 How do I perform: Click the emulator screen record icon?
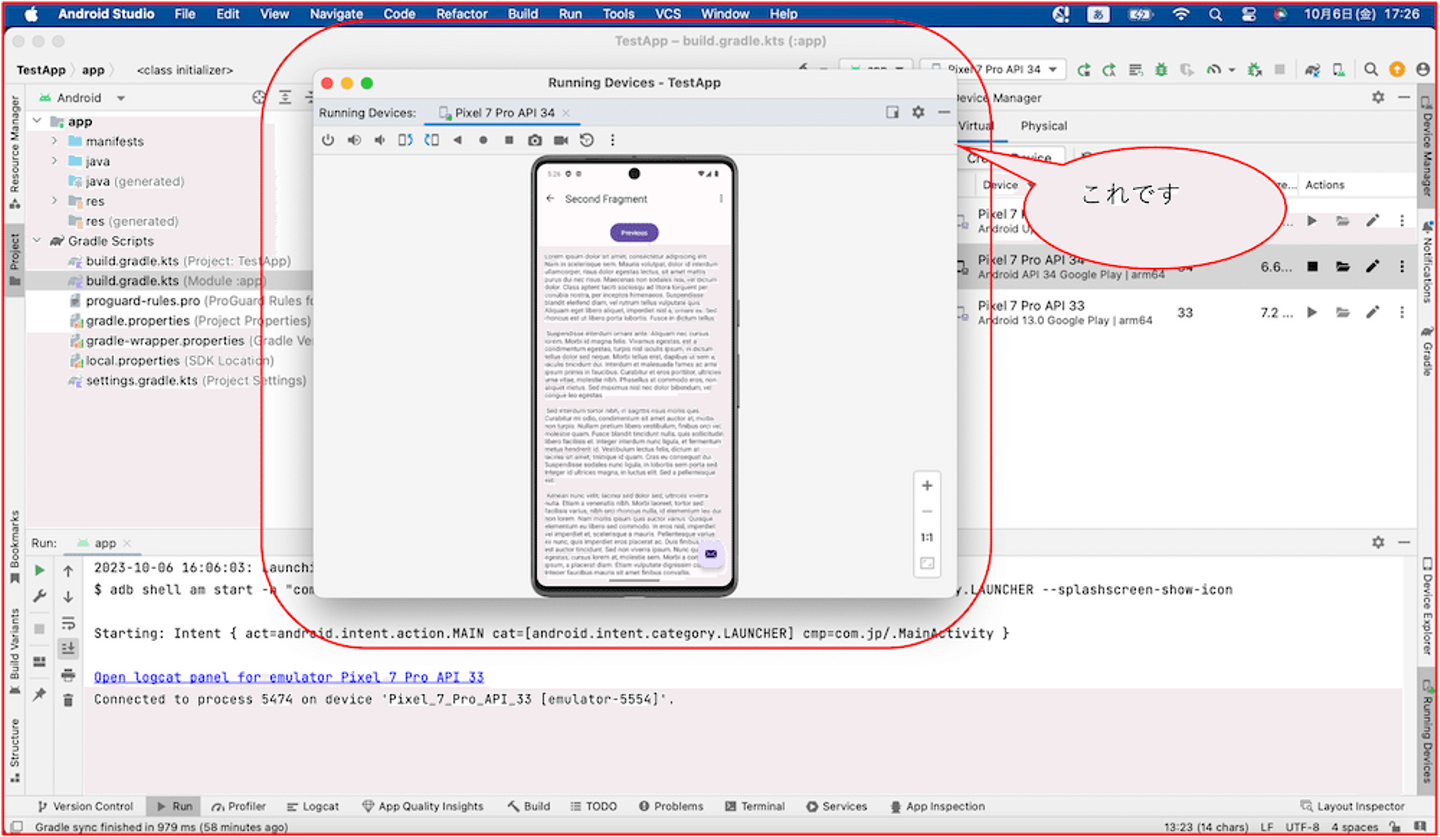(561, 141)
